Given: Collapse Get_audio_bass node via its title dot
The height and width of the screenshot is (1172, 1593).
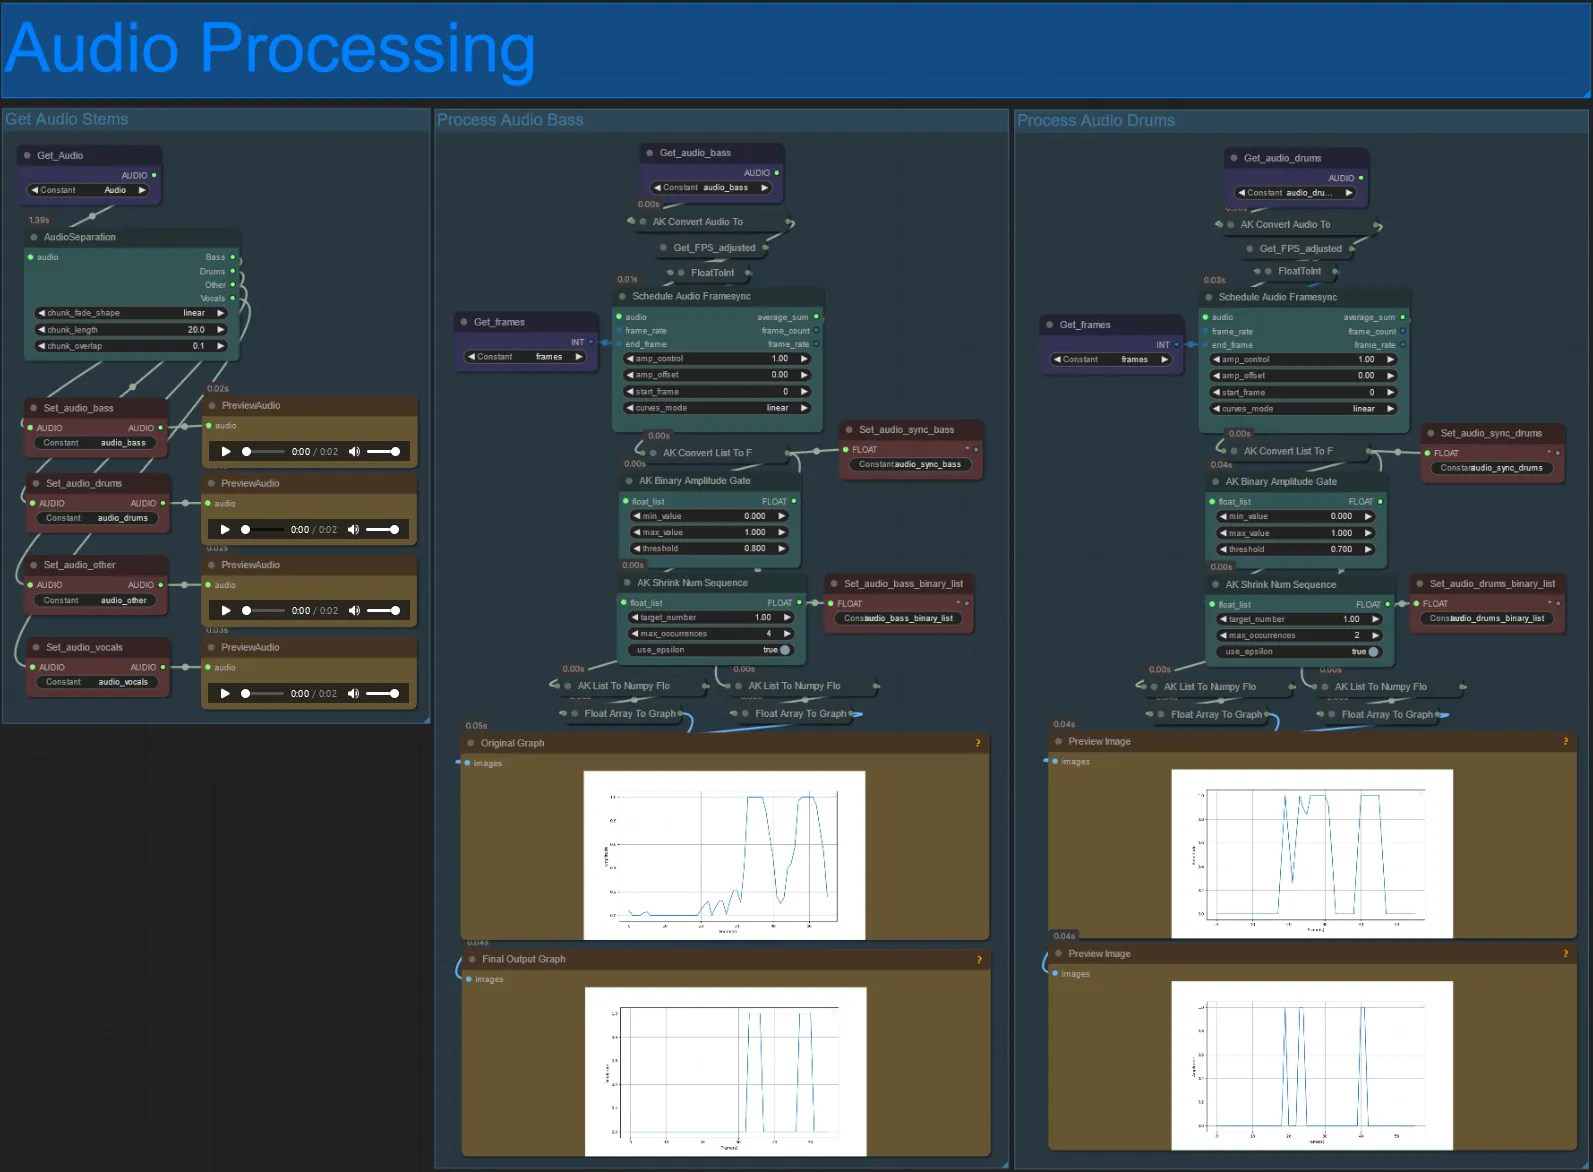Looking at the screenshot, I should (x=649, y=153).
